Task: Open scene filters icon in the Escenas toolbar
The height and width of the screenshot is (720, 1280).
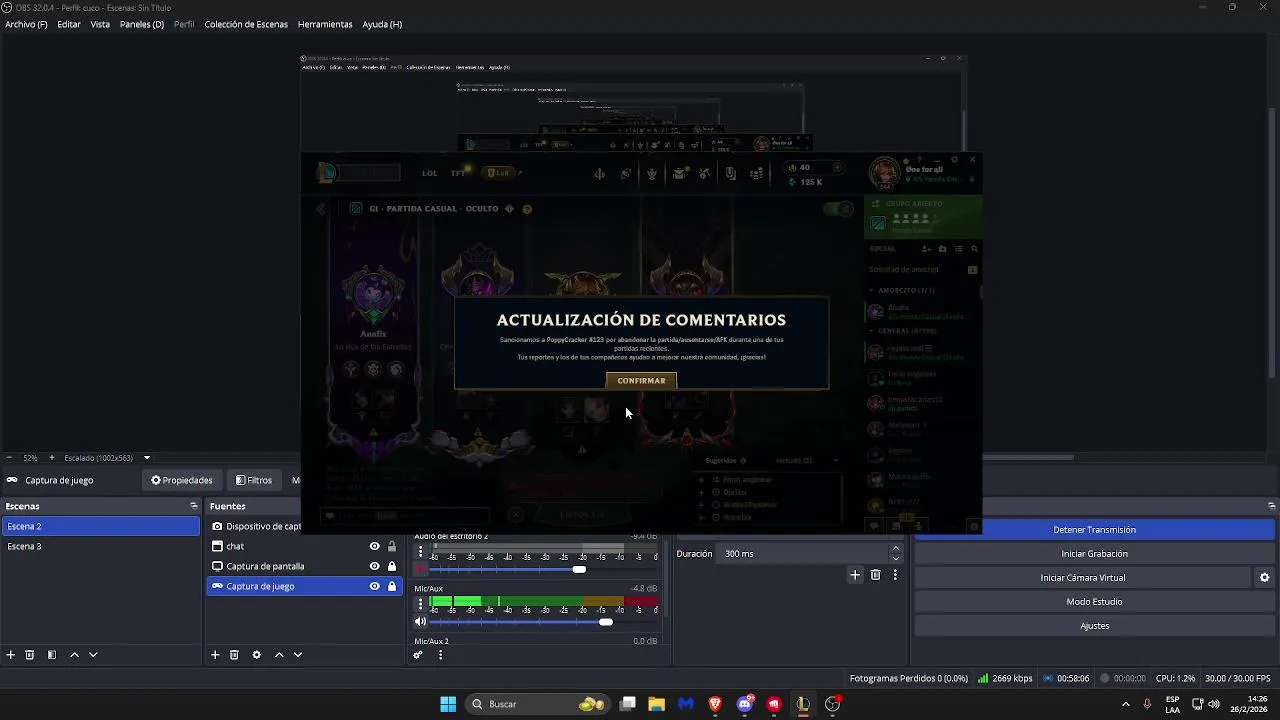Action: (x=52, y=655)
